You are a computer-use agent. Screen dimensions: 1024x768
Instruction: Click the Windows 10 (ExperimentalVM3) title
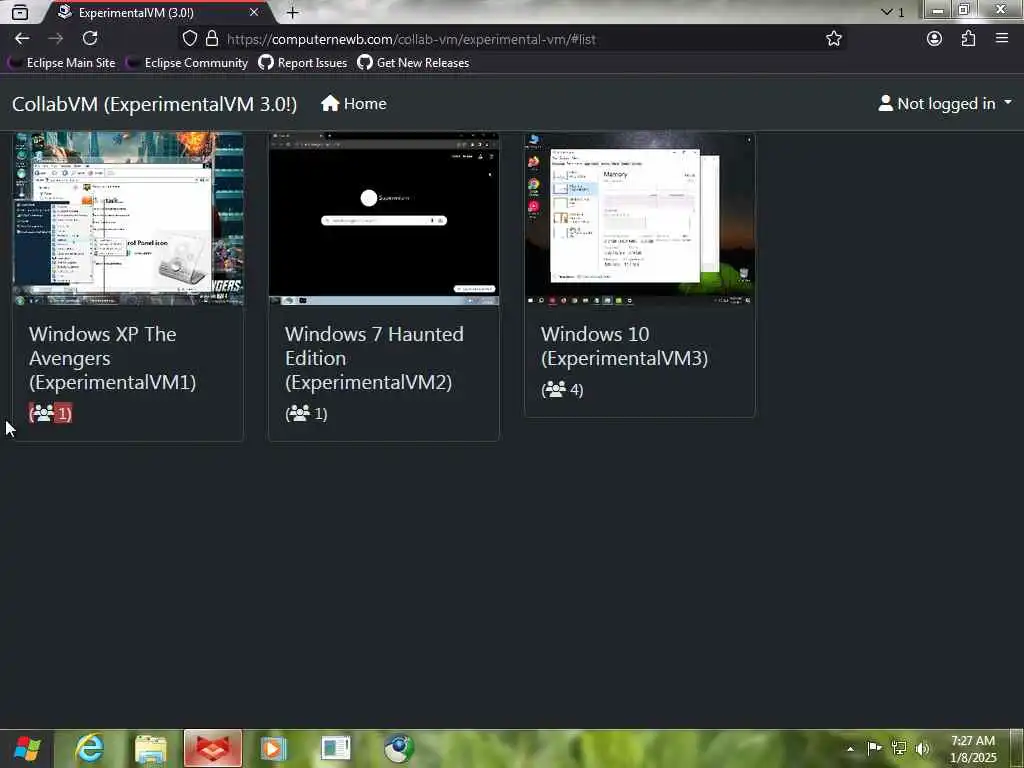coord(624,346)
